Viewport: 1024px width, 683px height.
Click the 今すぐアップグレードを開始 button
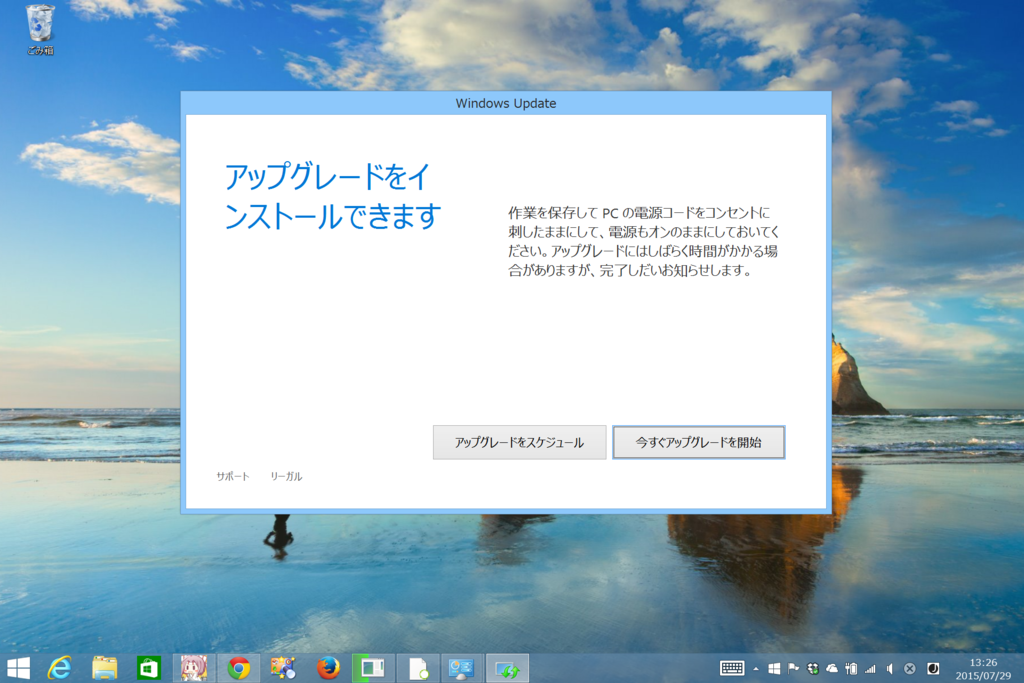pyautogui.click(x=698, y=443)
